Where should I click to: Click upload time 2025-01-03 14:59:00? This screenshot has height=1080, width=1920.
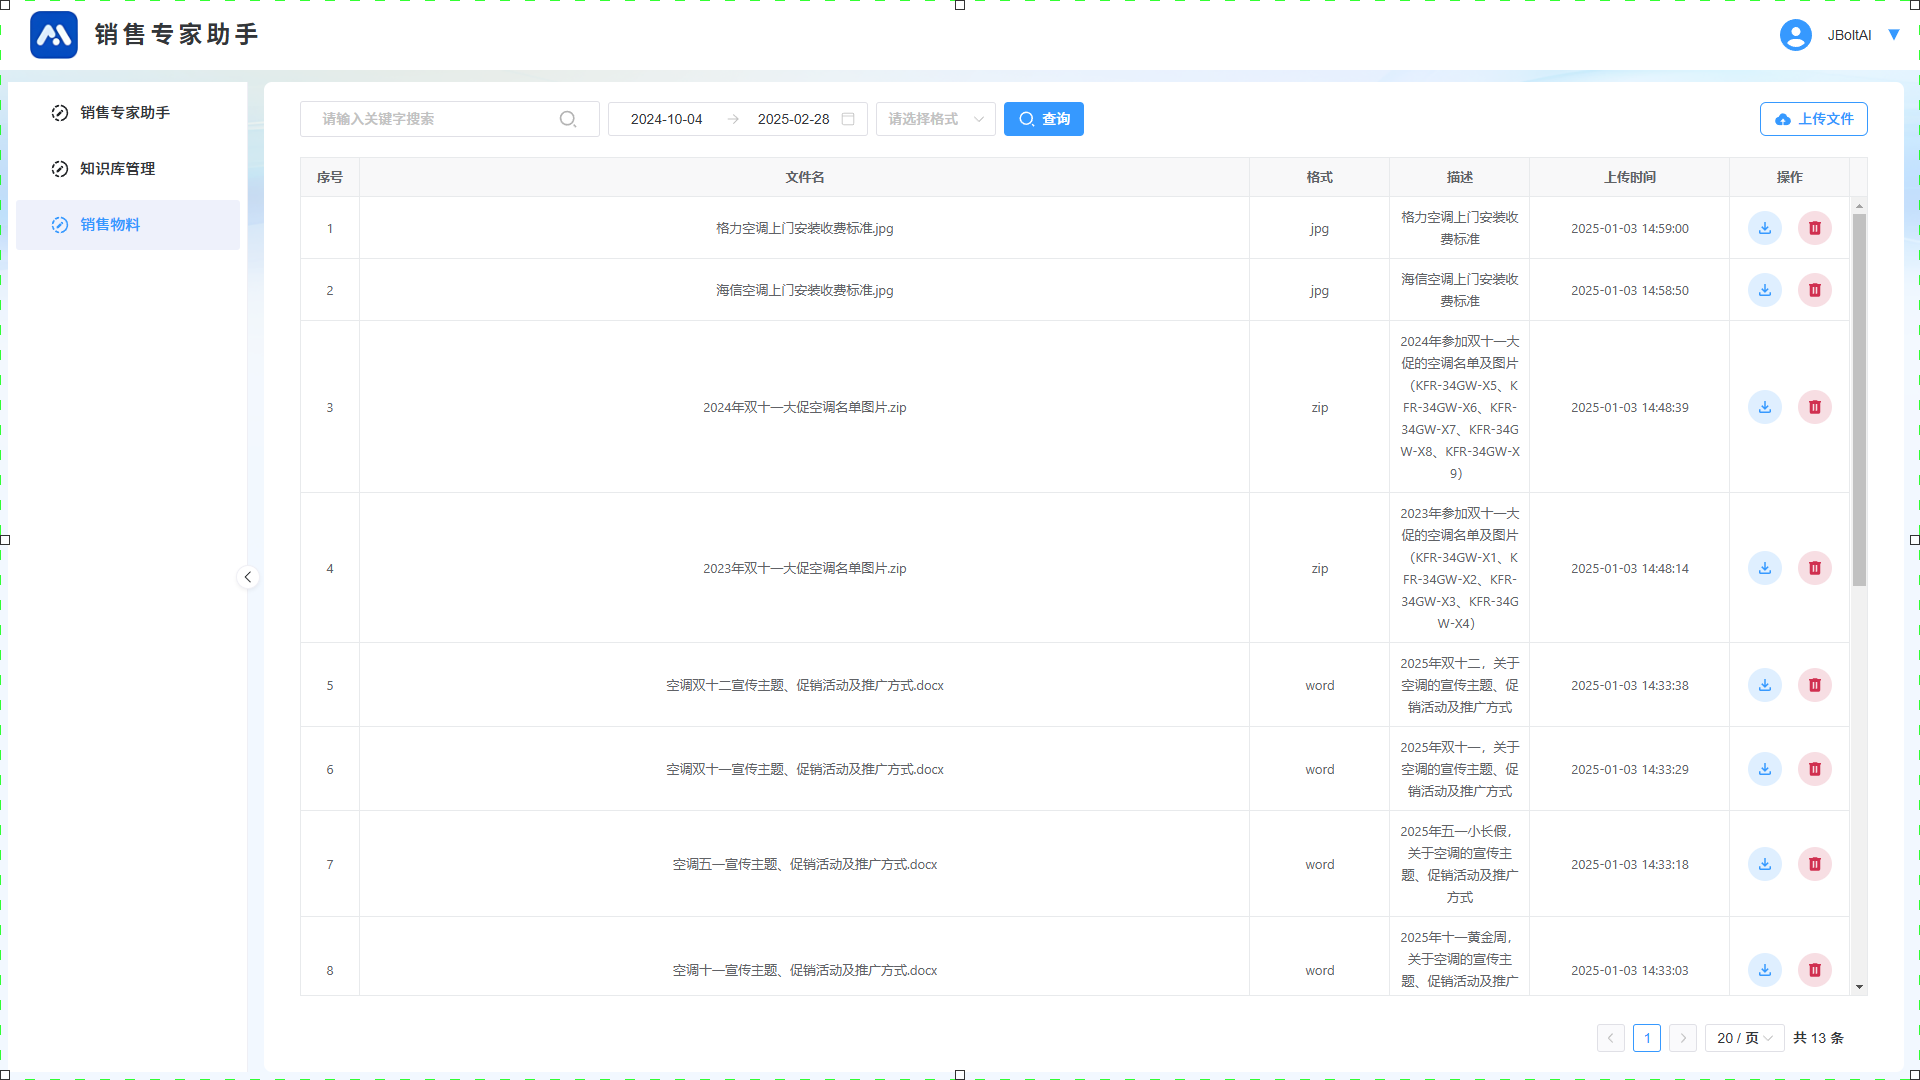1630,228
